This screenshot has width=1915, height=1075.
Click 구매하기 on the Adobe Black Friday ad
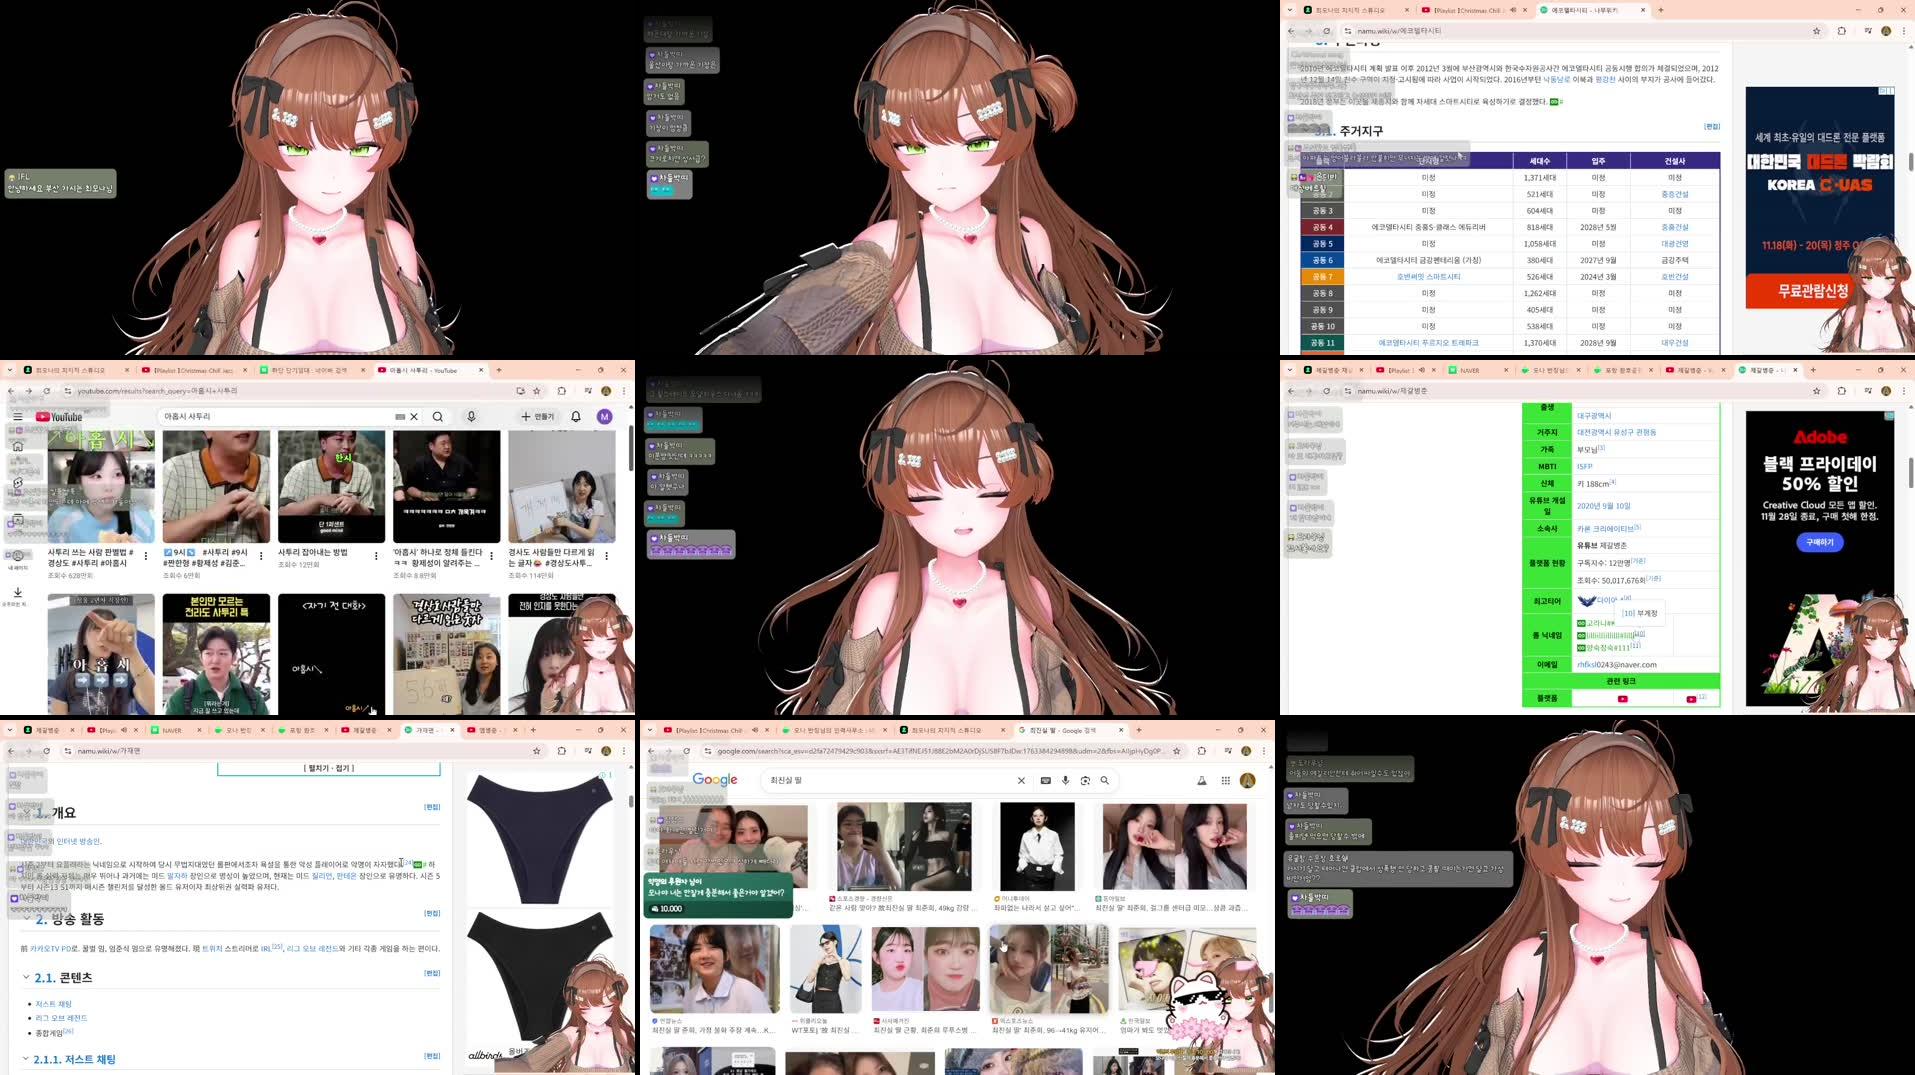pyautogui.click(x=1817, y=541)
